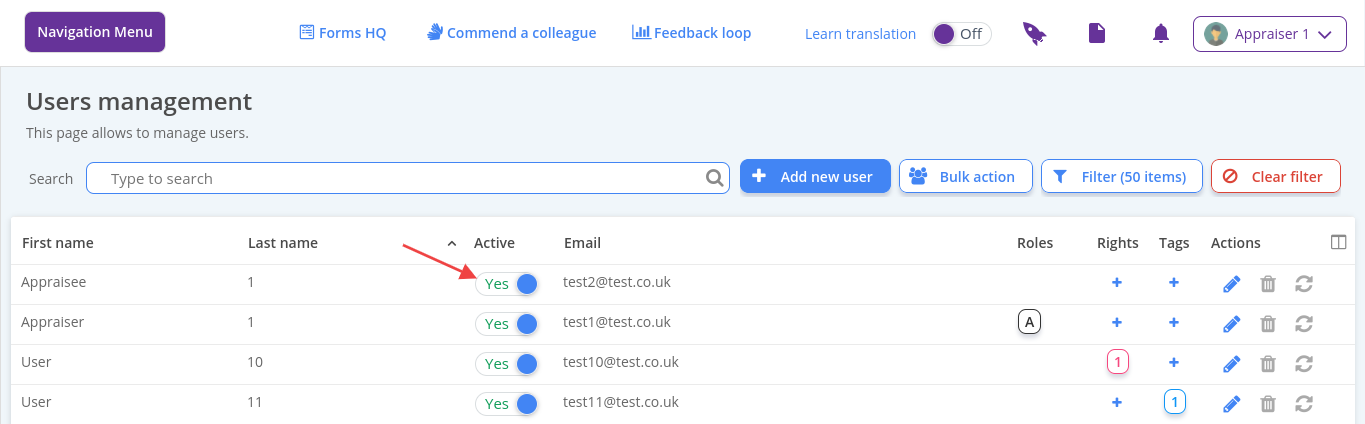Edit user test2@test.co.uk with pencil icon
This screenshot has width=1365, height=424.
click(1232, 284)
